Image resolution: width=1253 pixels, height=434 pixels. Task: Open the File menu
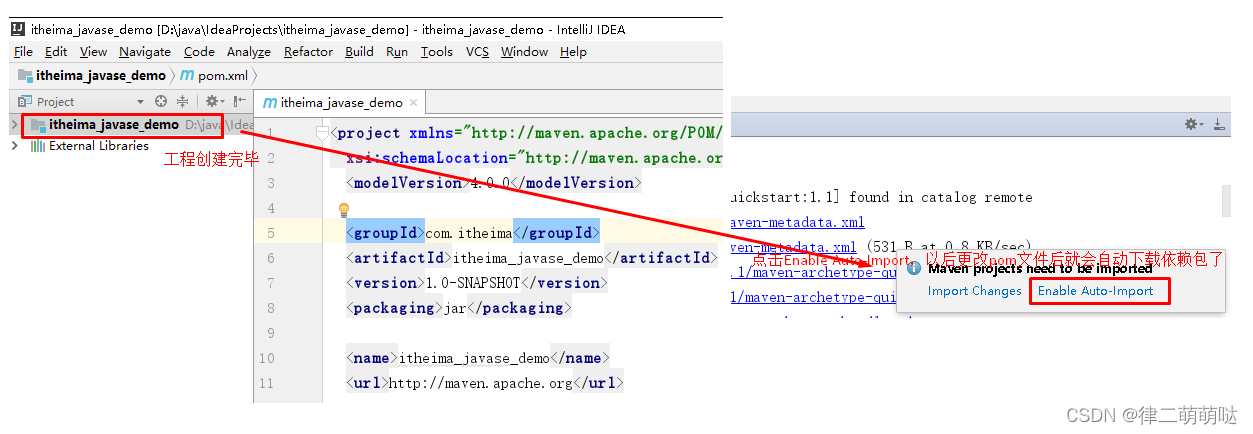23,51
